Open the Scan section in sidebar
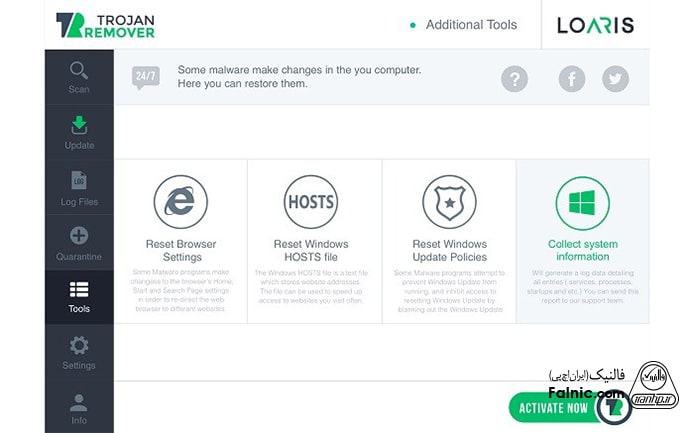 coord(79,77)
